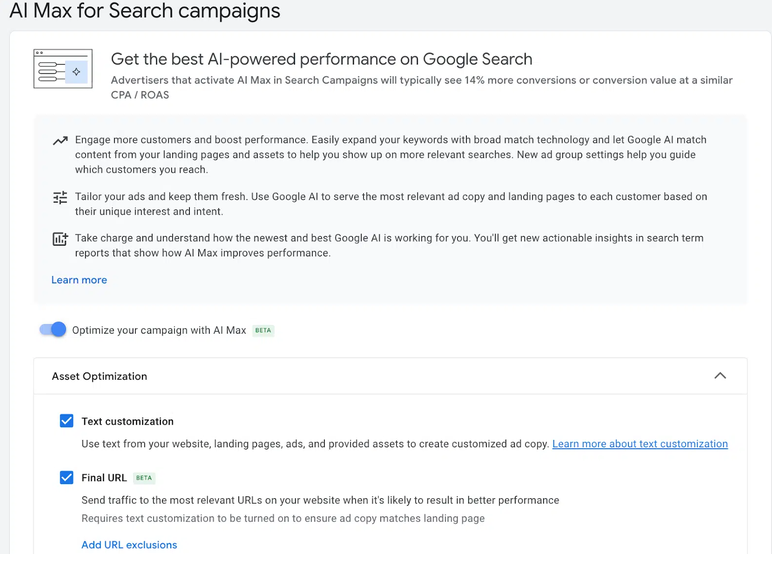Uncheck the Final URL checkbox

coord(66,477)
